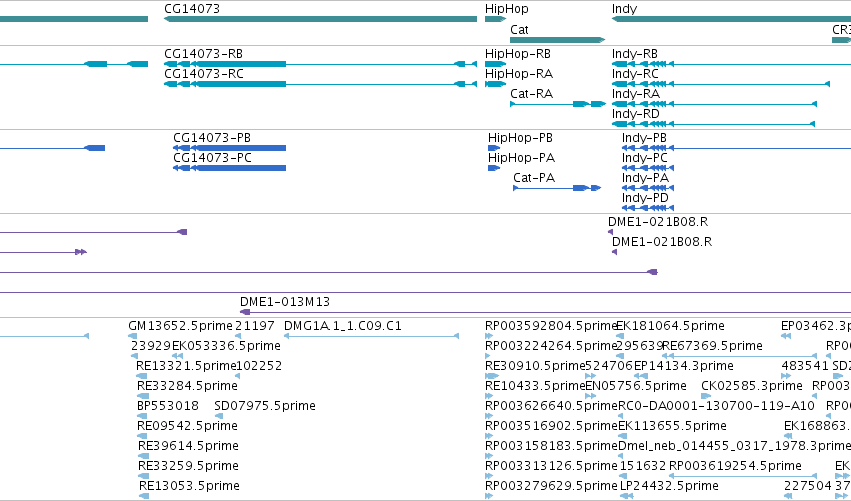The image size is (851, 501).
Task: Click the Cat-RA transcript label
Action: point(531,94)
